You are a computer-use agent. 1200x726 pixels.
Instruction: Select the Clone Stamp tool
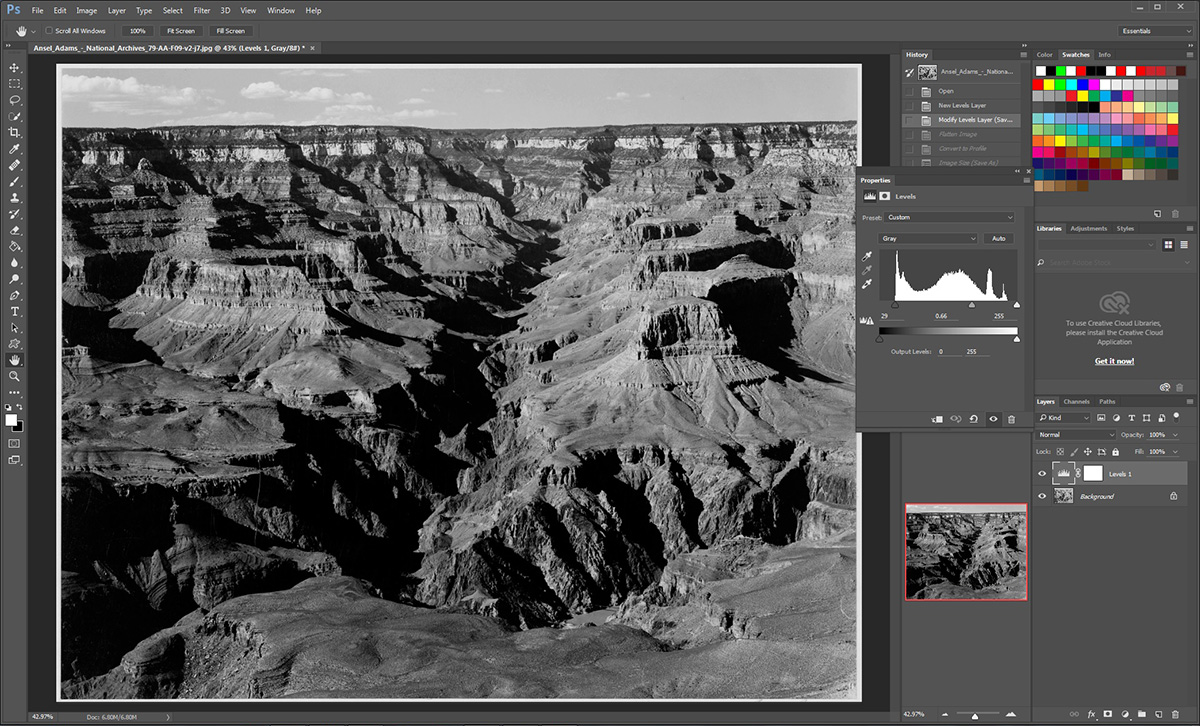click(x=15, y=198)
